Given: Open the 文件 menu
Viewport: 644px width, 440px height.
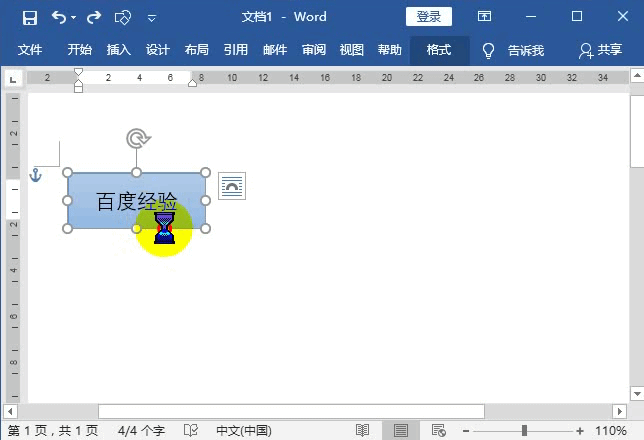Looking at the screenshot, I should pos(30,50).
